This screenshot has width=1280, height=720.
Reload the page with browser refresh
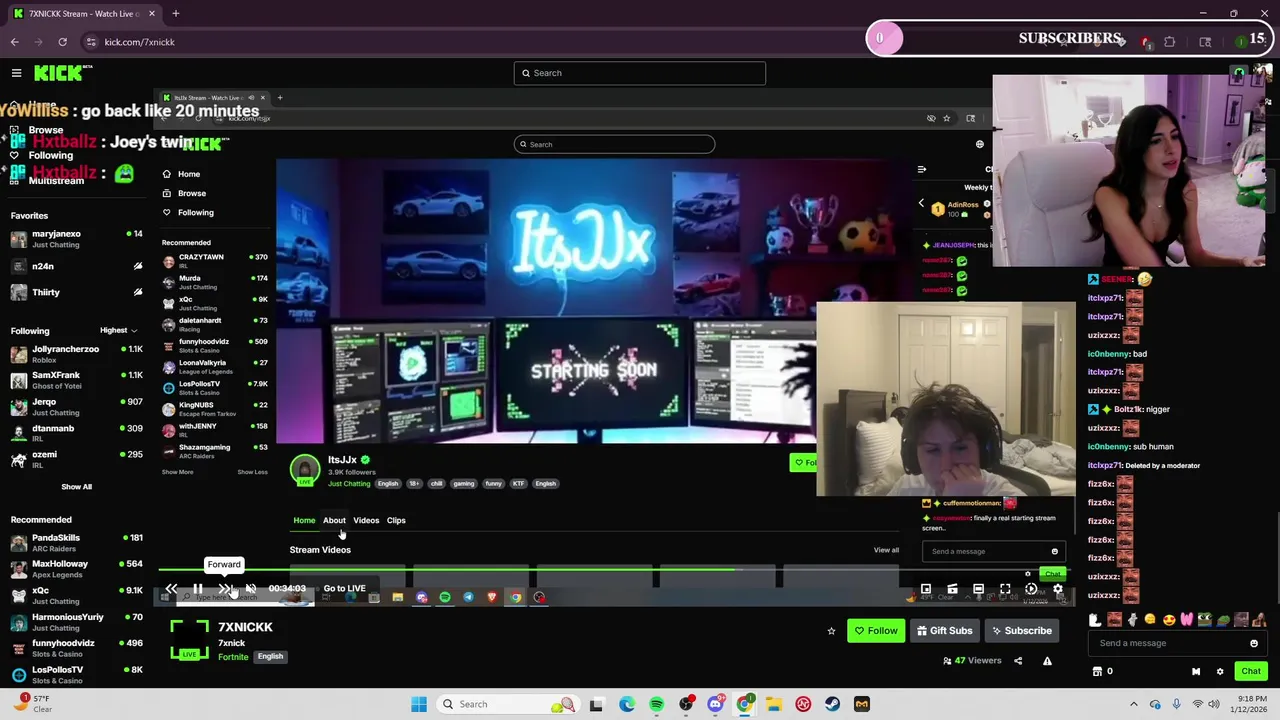(x=62, y=42)
